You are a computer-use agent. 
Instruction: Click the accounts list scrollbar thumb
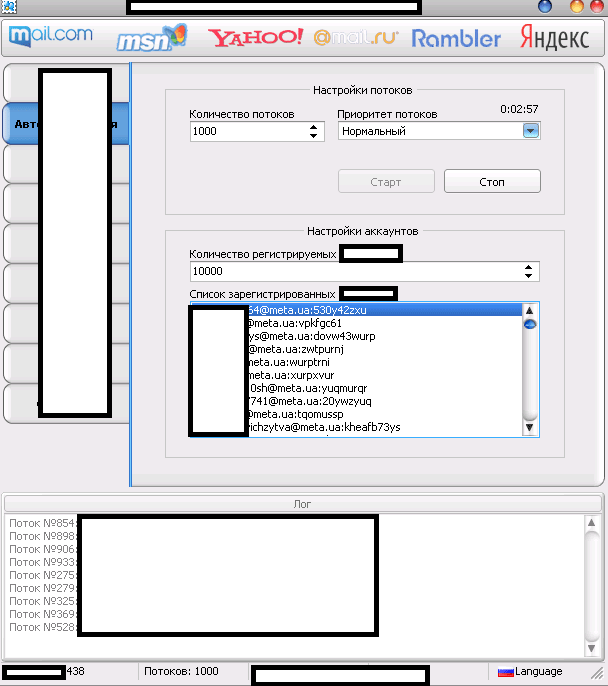click(530, 324)
